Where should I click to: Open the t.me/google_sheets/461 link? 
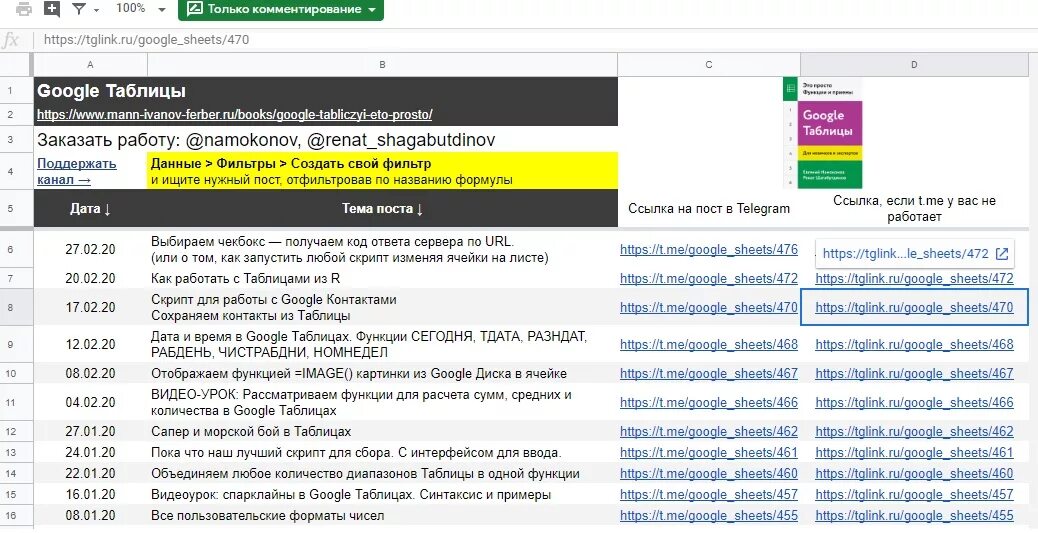pyautogui.click(x=709, y=453)
